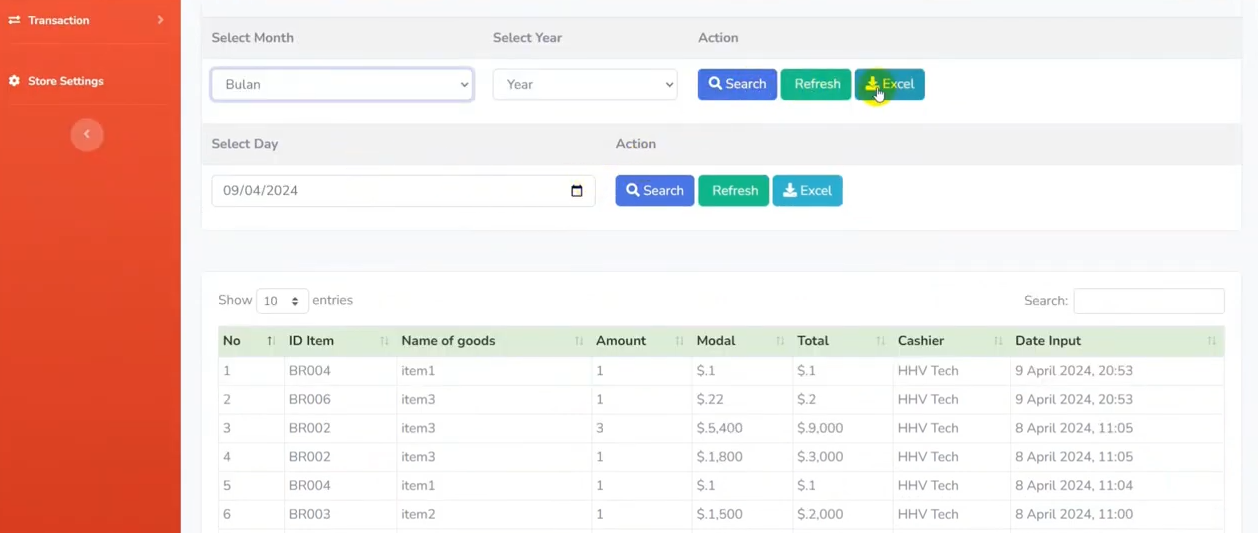Sort by Cashier column arrows
1258x533 pixels.
click(x=997, y=342)
